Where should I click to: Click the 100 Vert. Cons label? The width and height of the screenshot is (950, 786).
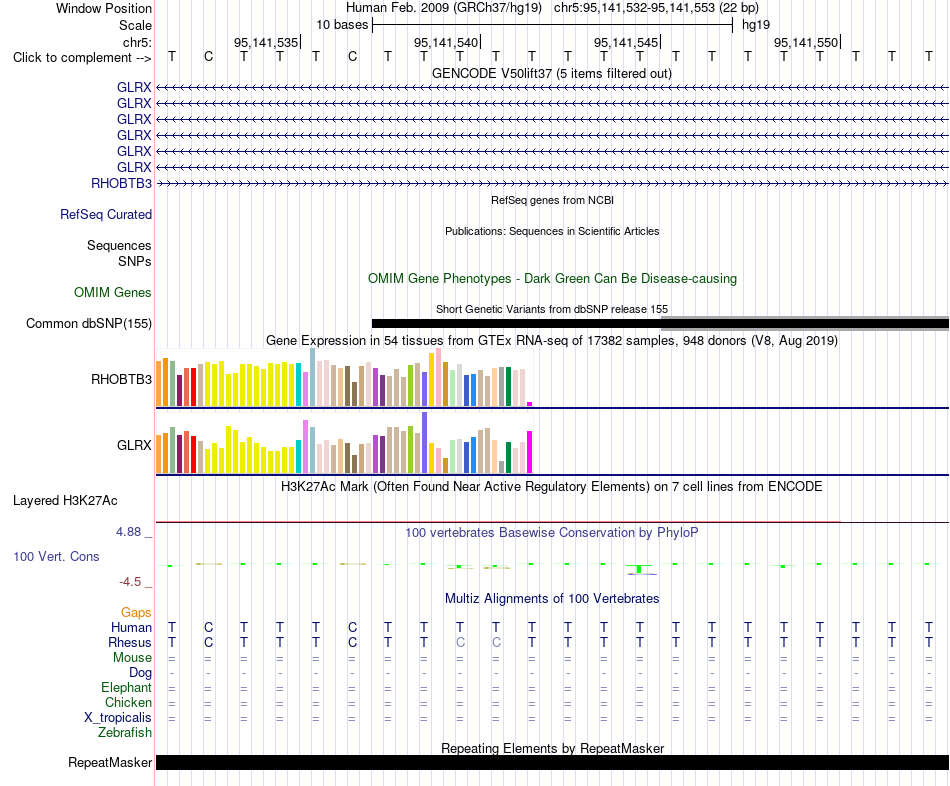[x=56, y=556]
